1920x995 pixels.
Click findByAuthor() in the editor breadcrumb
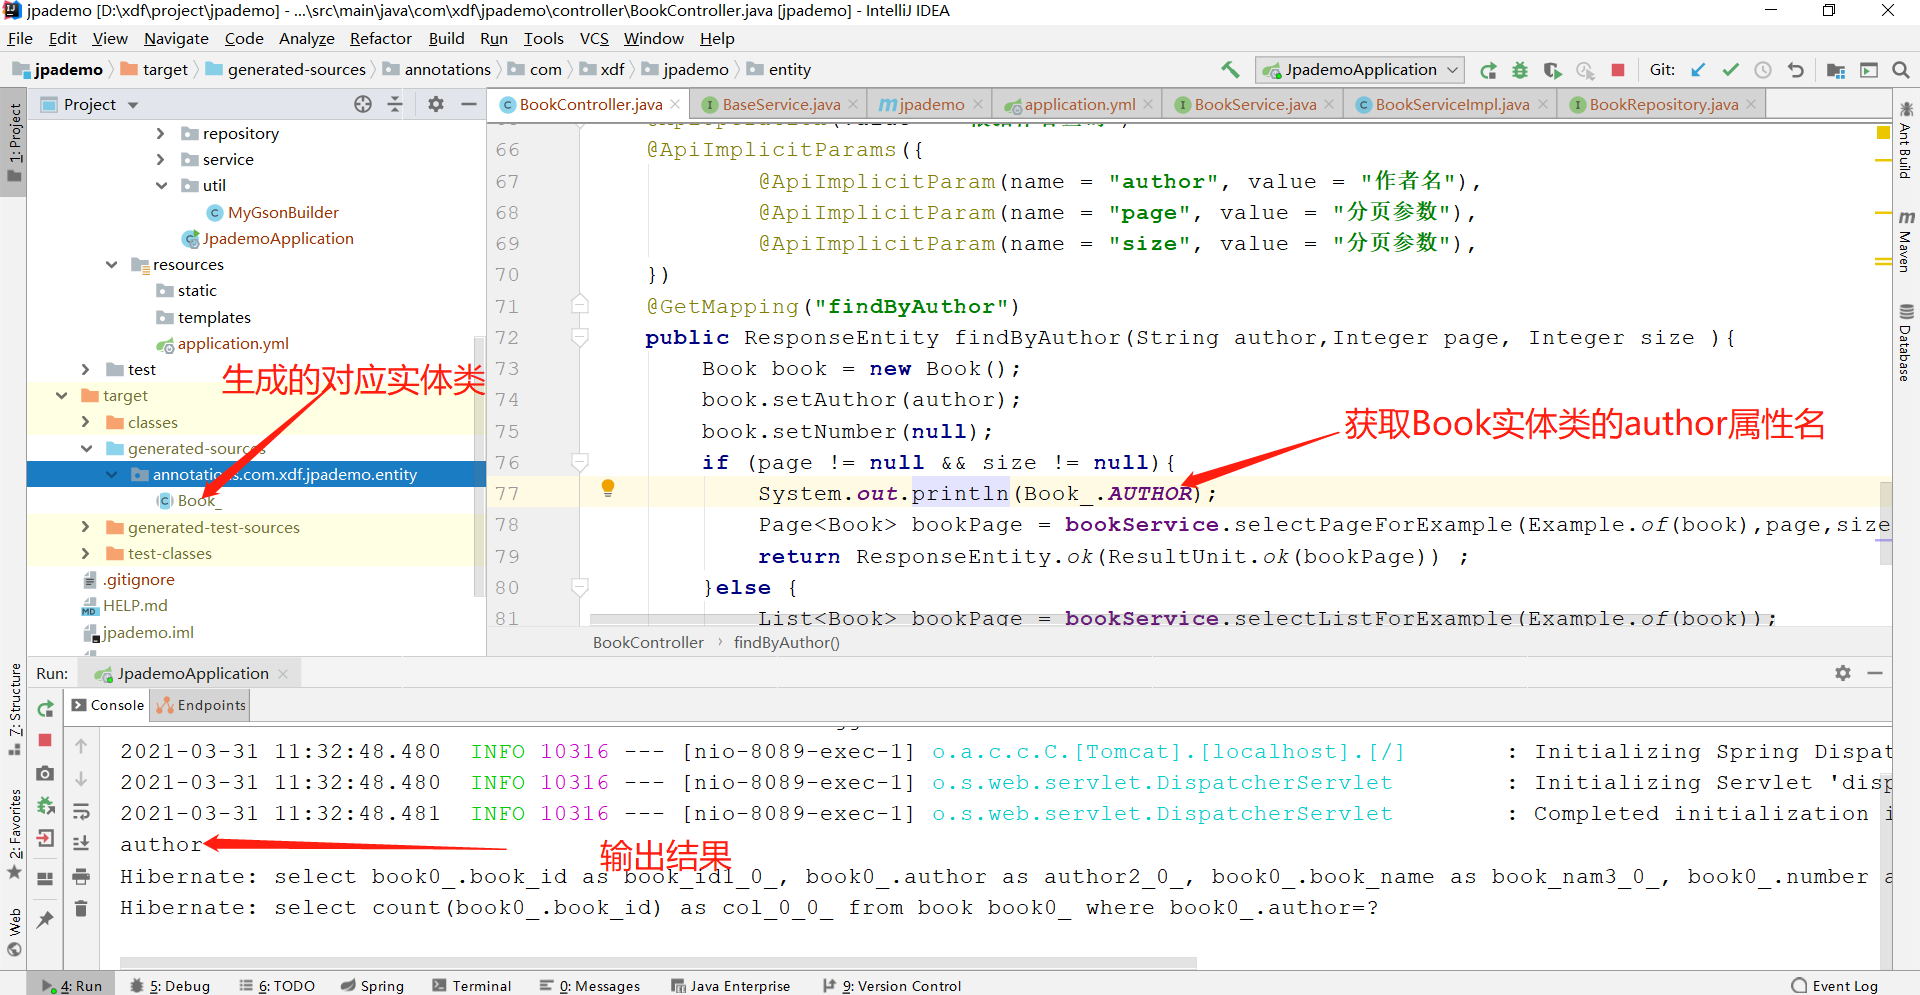(786, 642)
